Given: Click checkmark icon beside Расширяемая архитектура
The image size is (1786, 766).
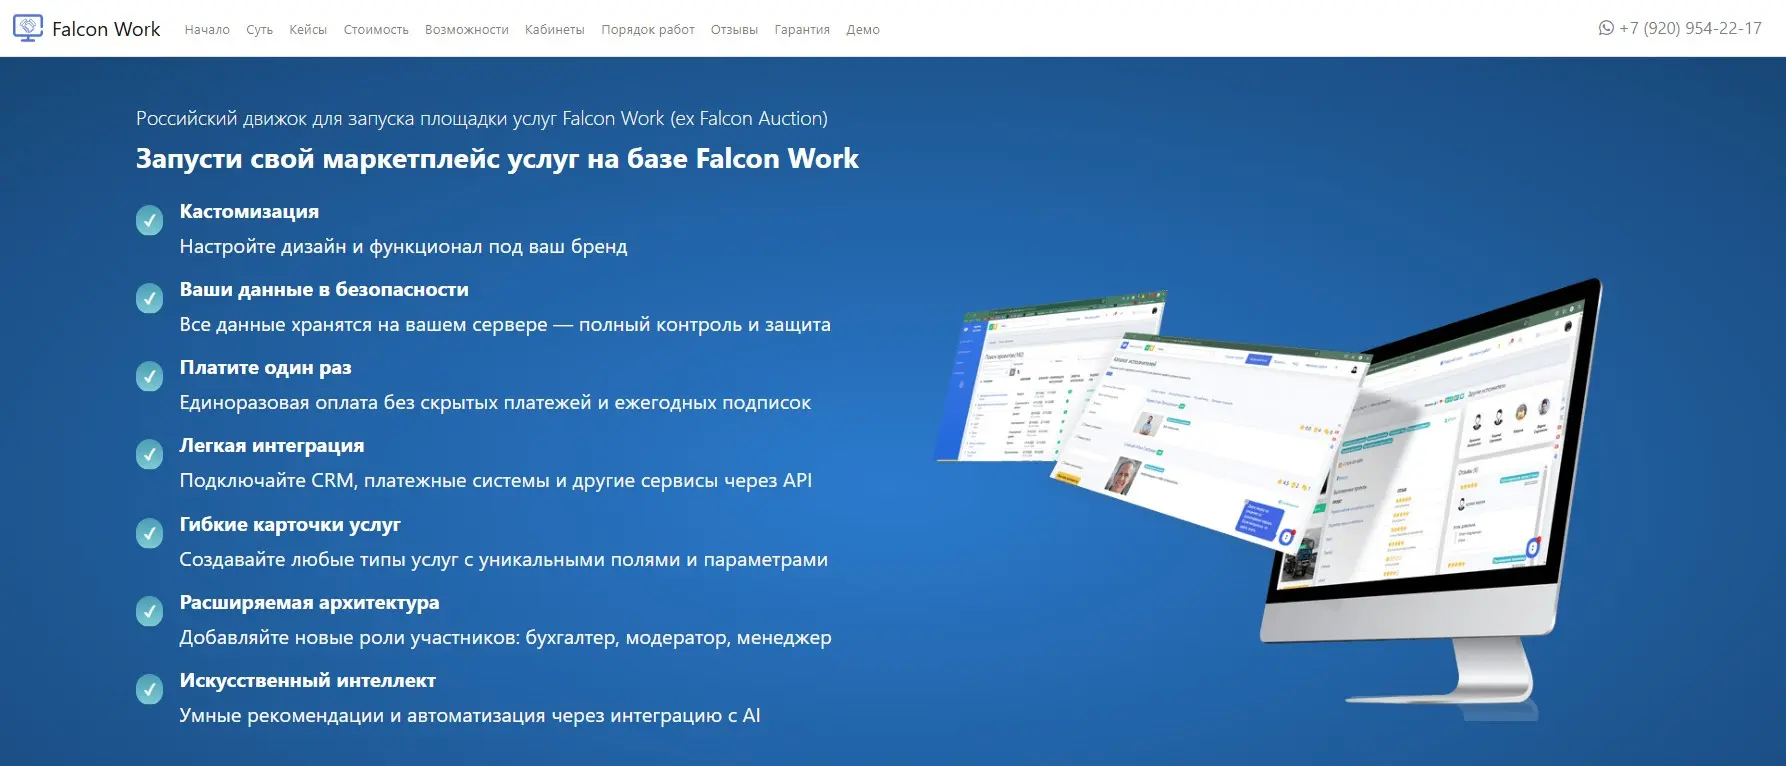Looking at the screenshot, I should [150, 611].
